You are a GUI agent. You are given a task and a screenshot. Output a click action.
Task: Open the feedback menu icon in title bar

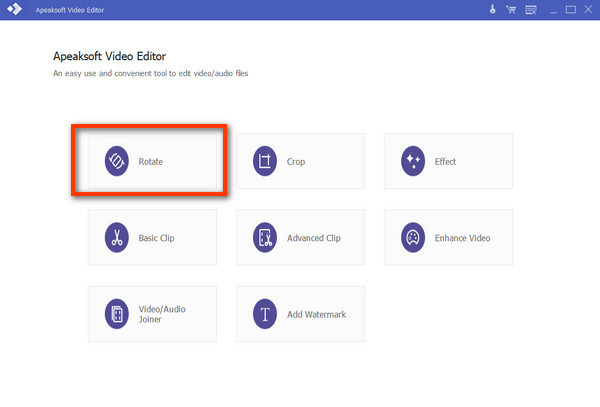(x=531, y=10)
